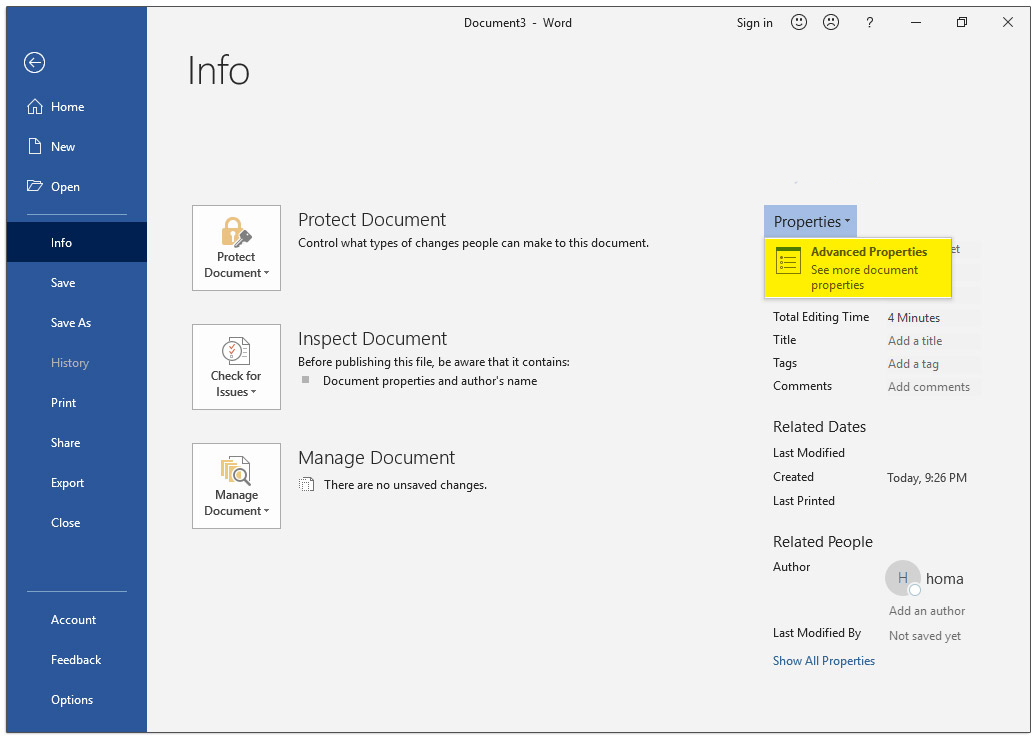
Task: Click the Home house icon in sidebar
Action: (x=34, y=106)
